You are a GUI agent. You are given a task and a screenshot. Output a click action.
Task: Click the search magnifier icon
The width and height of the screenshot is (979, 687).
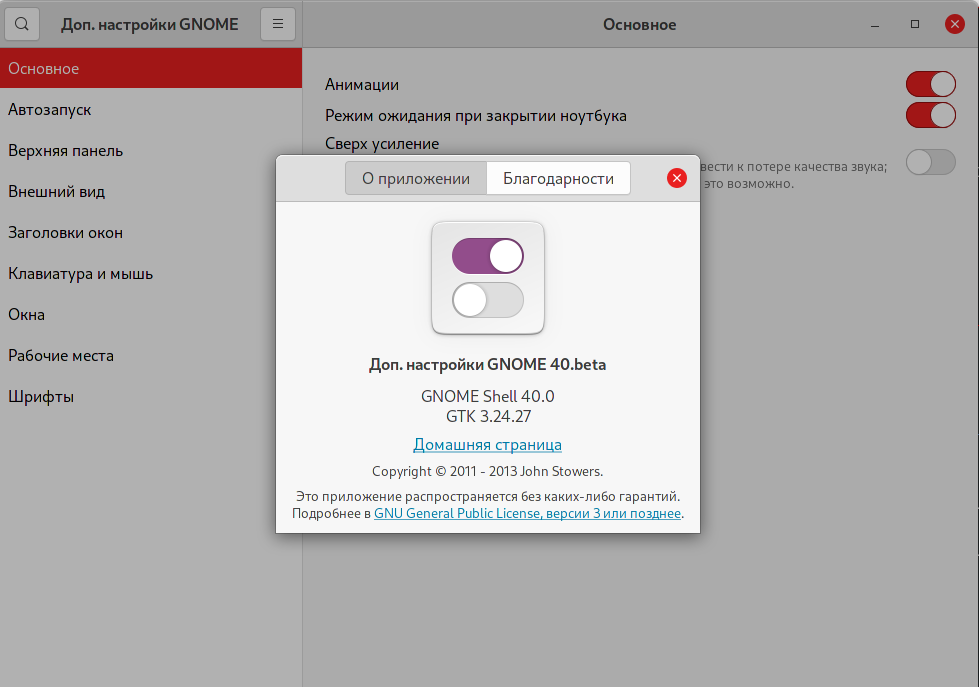pos(22,24)
